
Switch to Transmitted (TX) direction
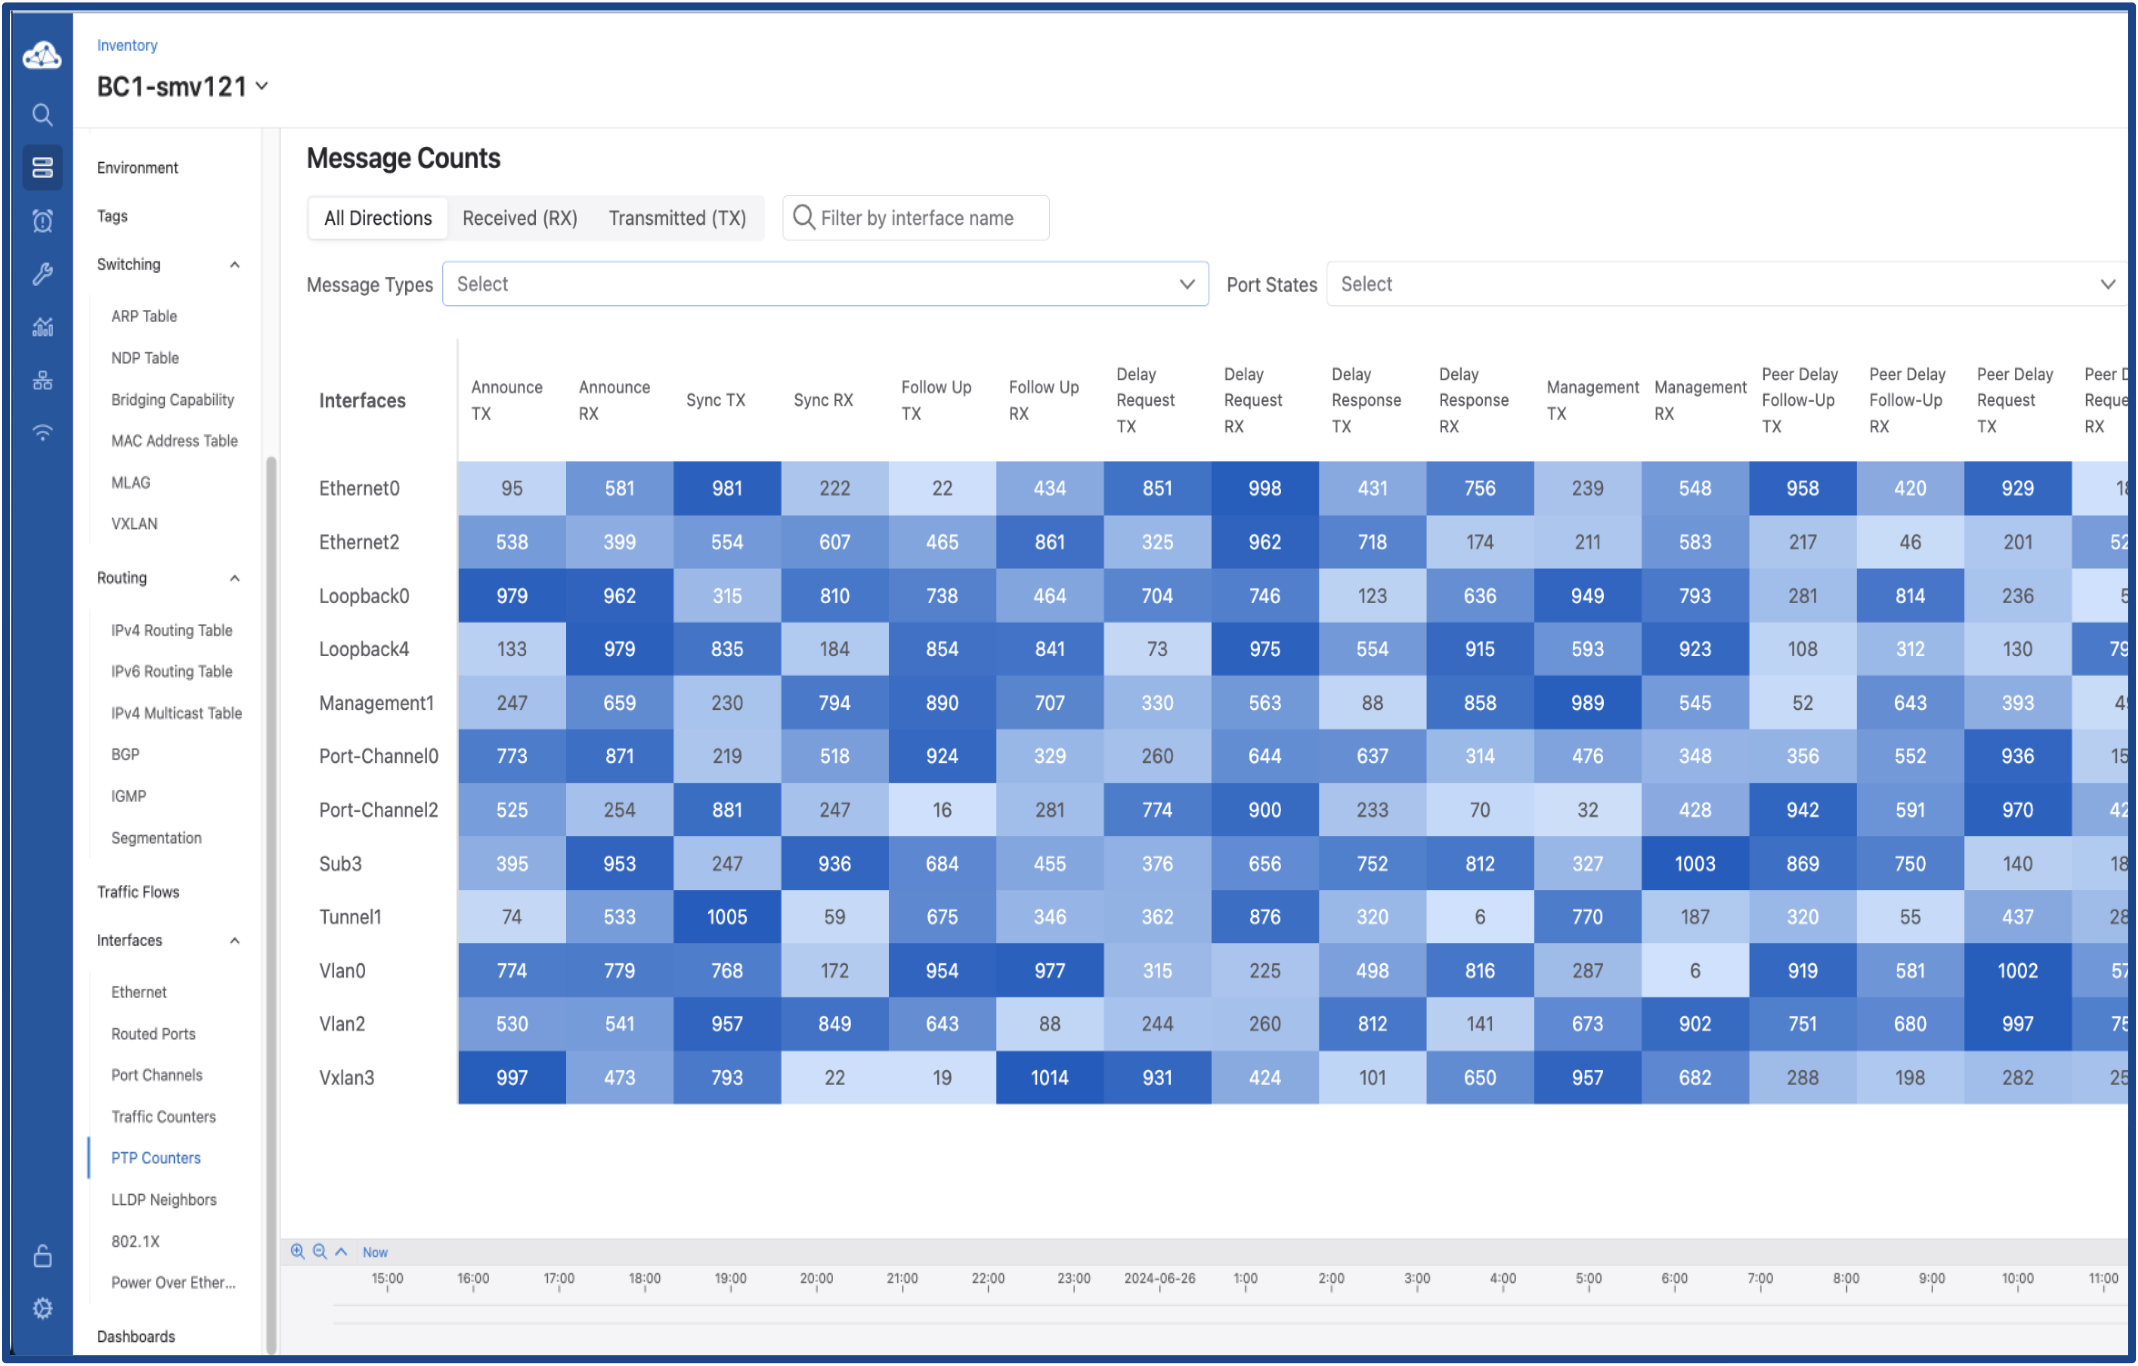677,218
